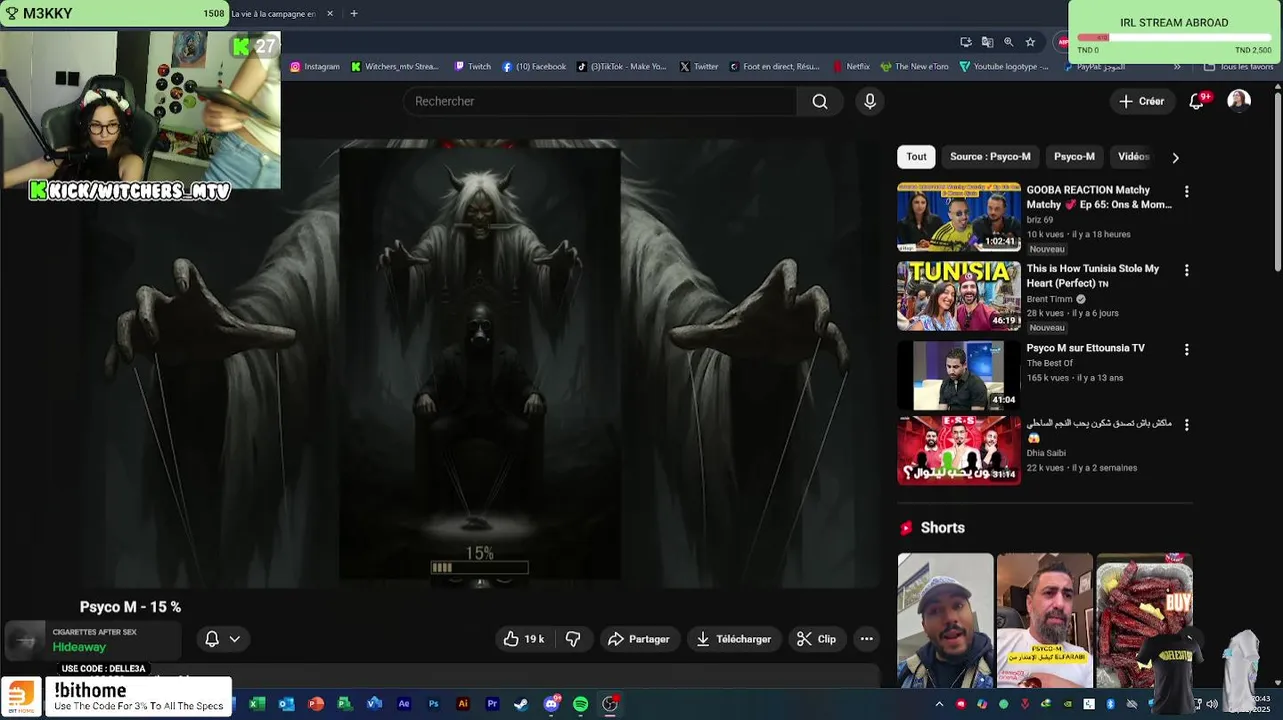1283x720 pixels.
Task: Select the Tout filter chip
Action: click(x=917, y=156)
